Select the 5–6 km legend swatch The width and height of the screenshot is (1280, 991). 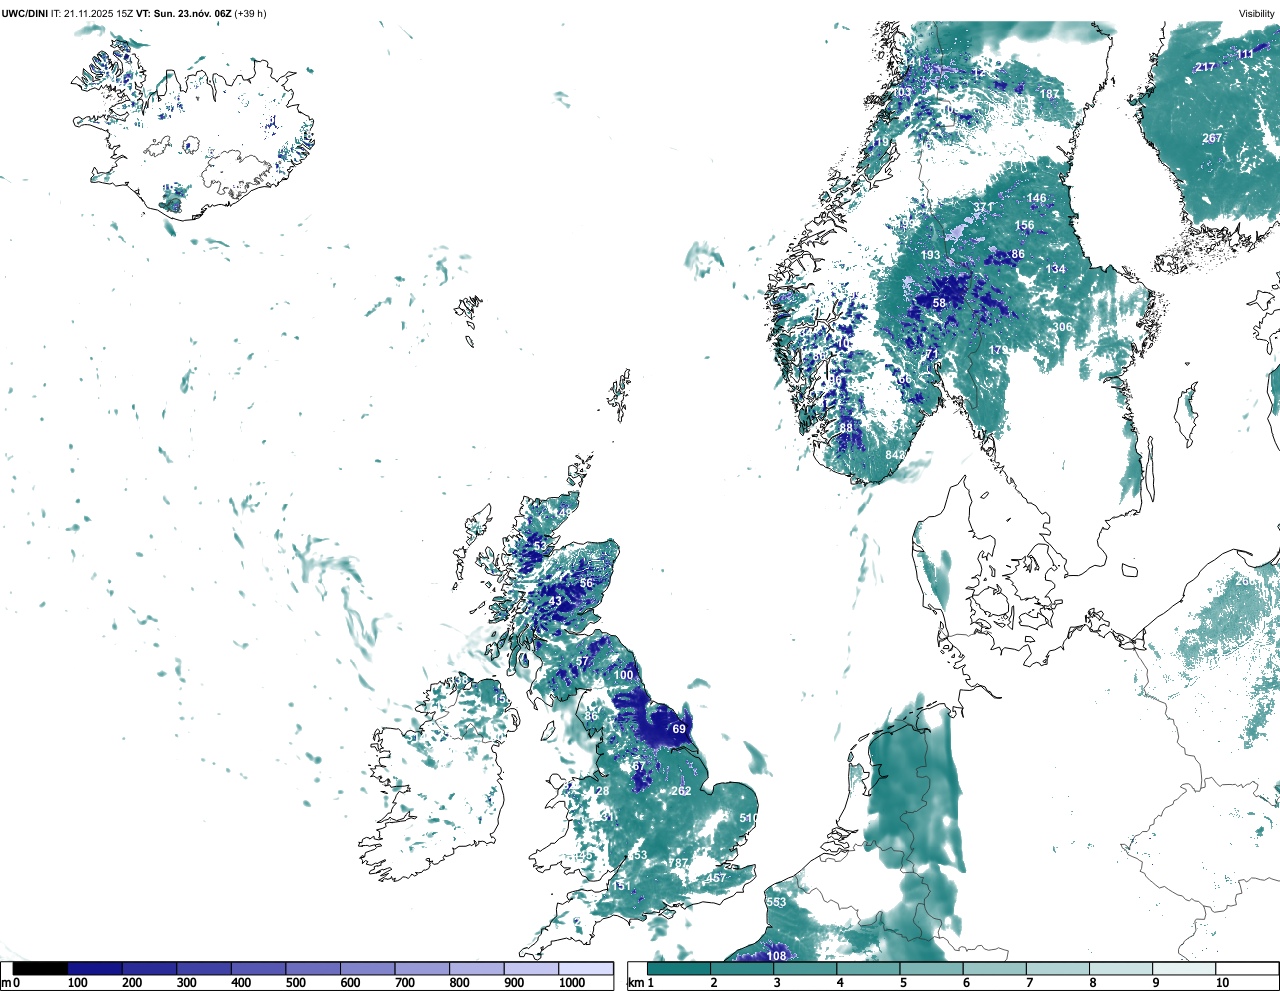point(932,968)
